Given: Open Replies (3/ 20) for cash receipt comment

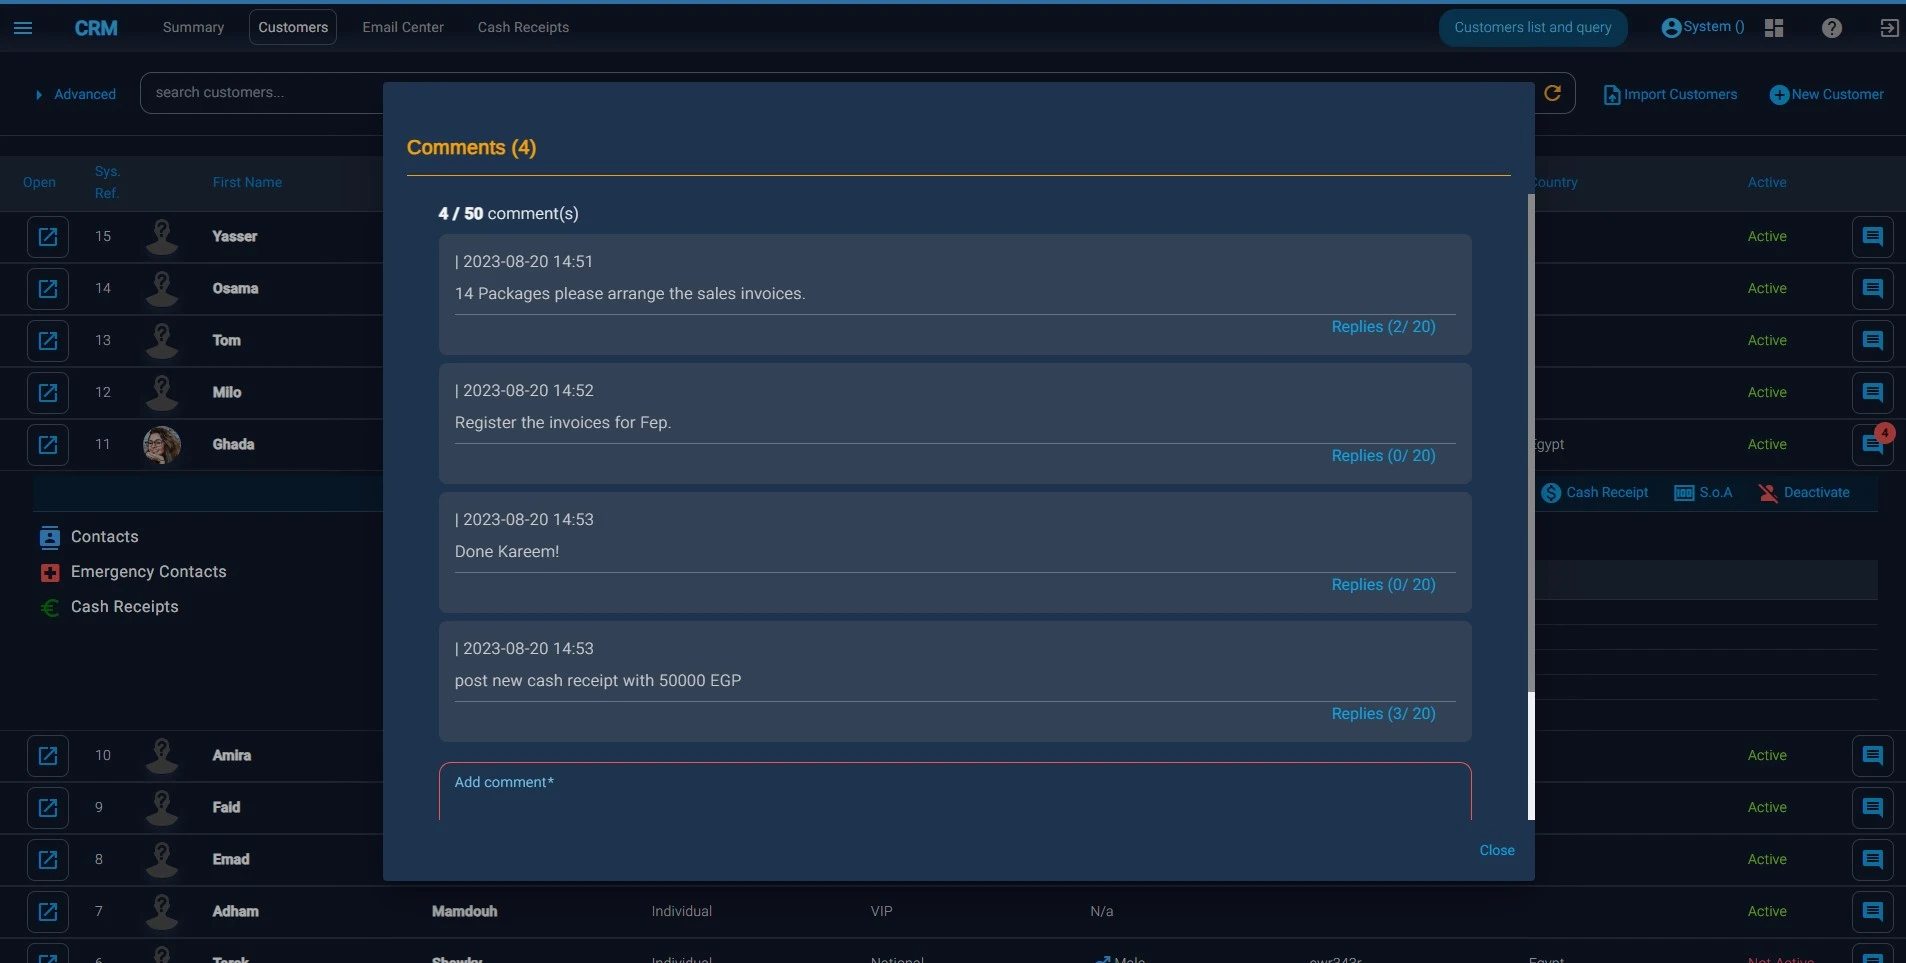Looking at the screenshot, I should (1383, 714).
